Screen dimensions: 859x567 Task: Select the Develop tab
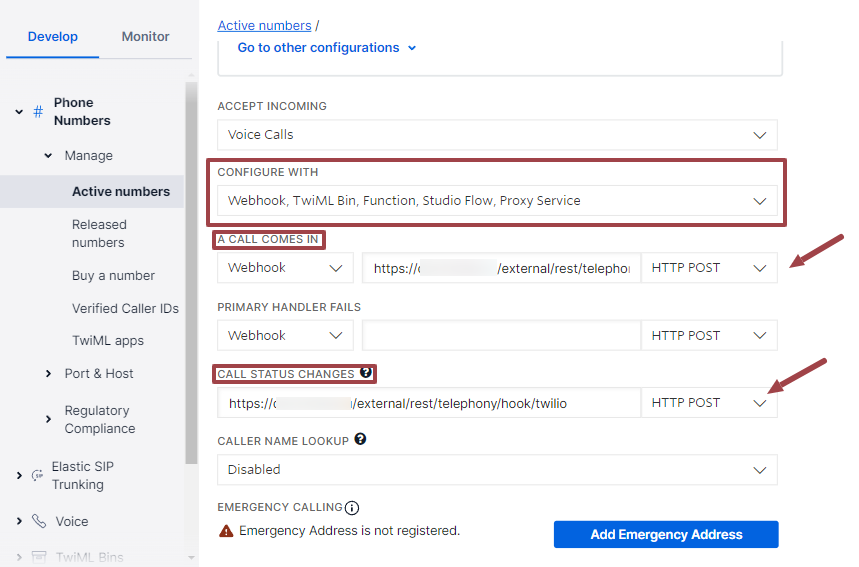(x=52, y=37)
